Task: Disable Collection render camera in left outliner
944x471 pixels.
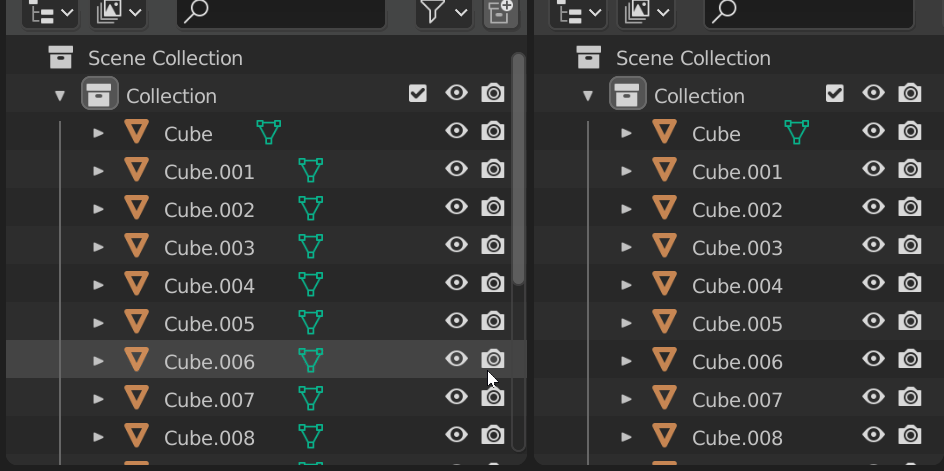Action: coord(492,93)
